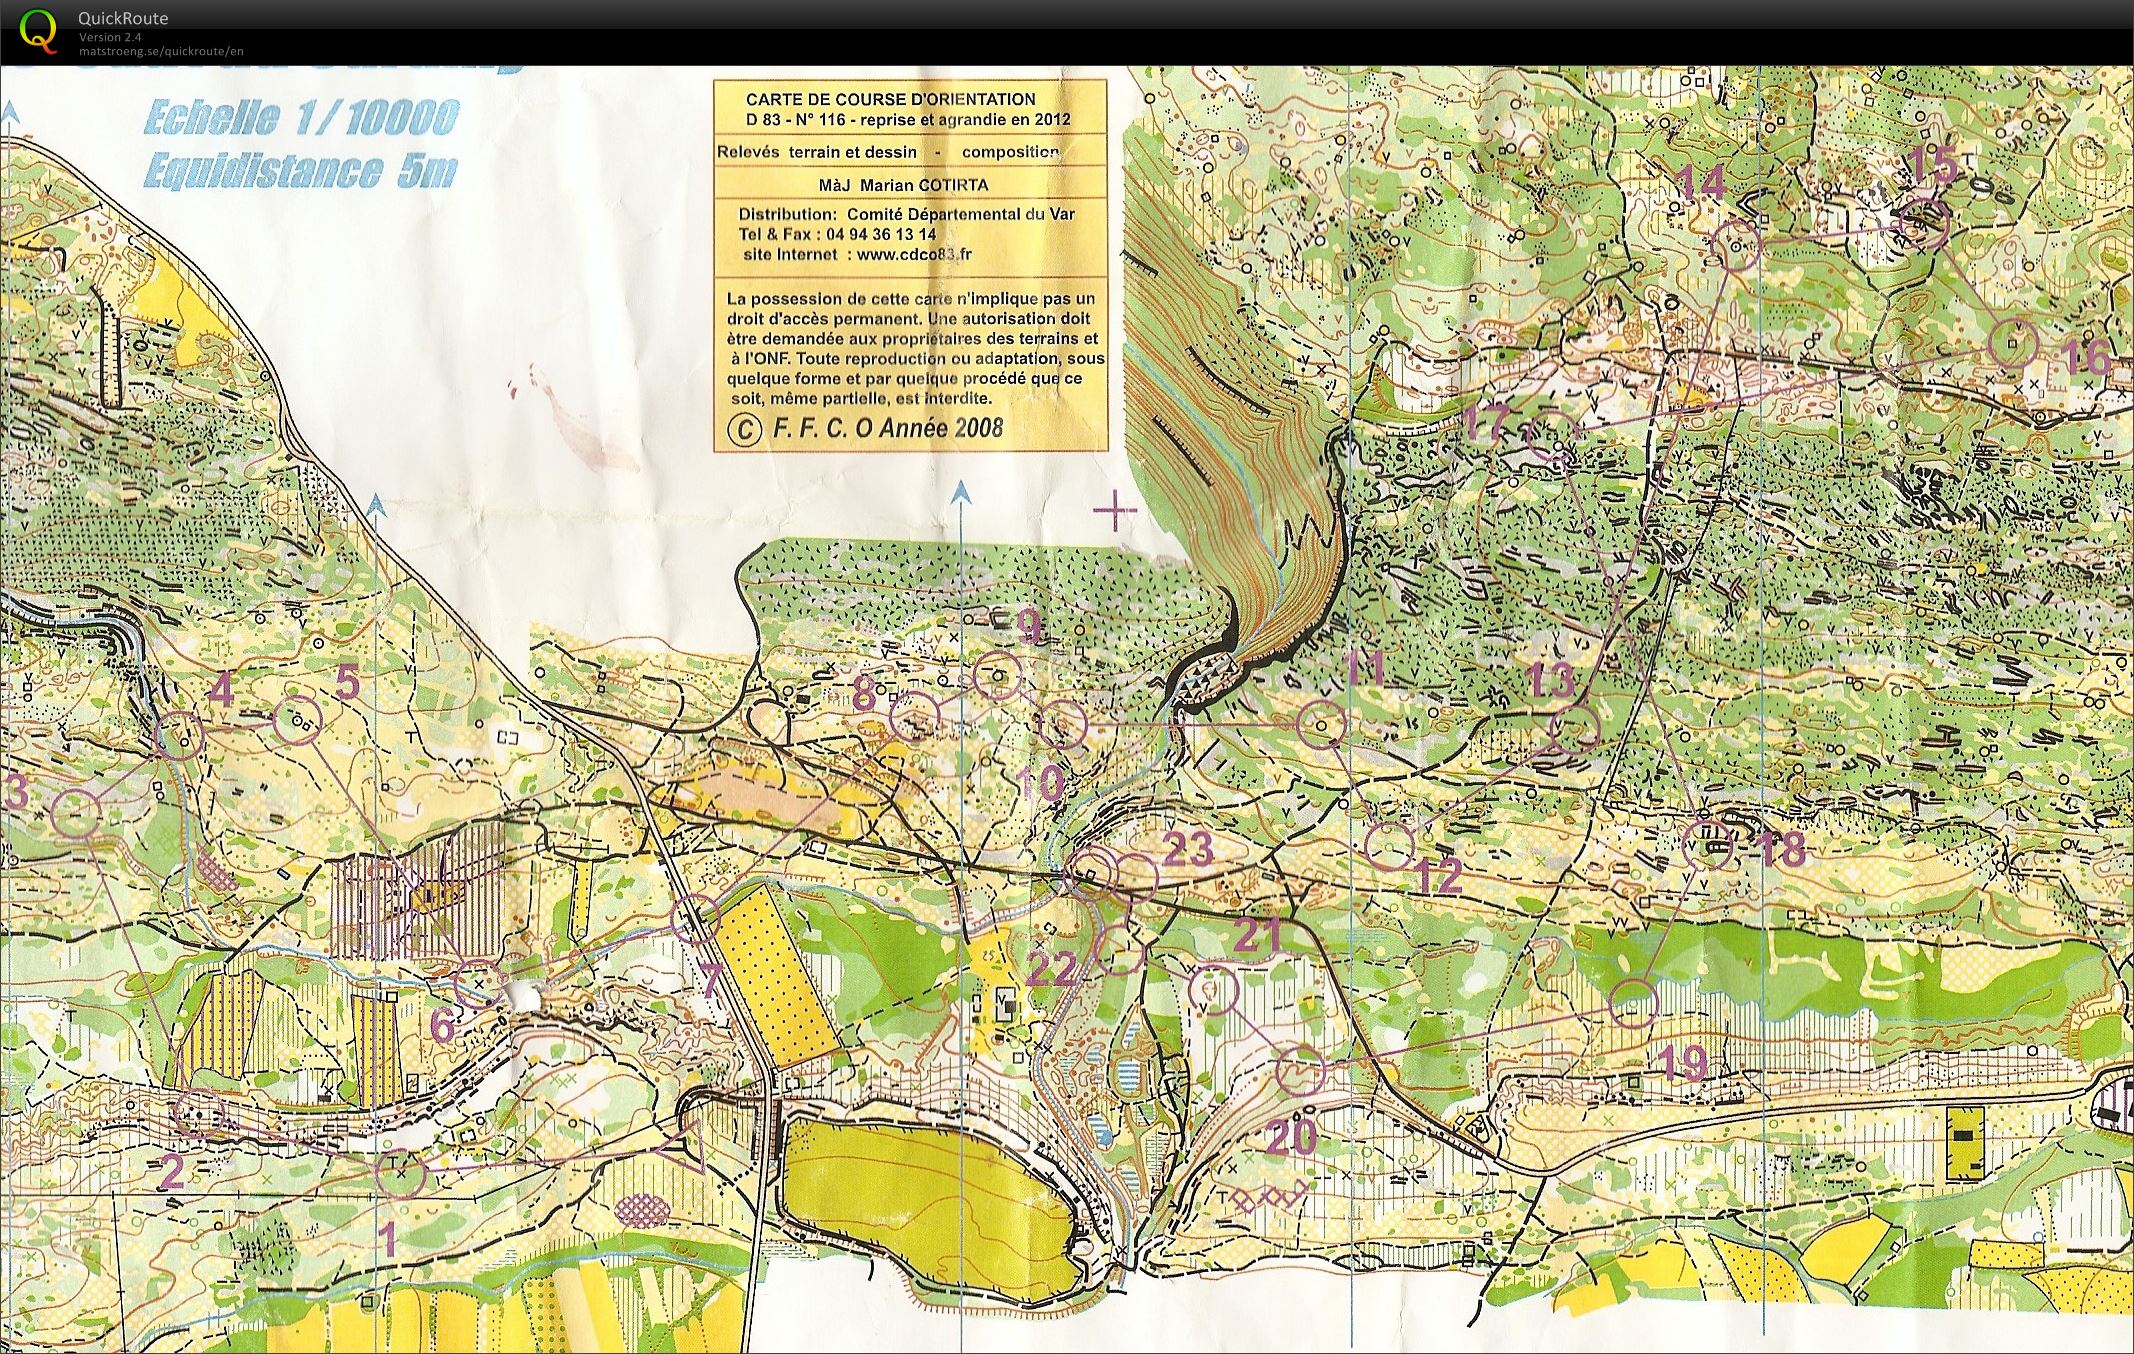
Task: Click the 'D 83 - N° 116' line
Action: (908, 119)
